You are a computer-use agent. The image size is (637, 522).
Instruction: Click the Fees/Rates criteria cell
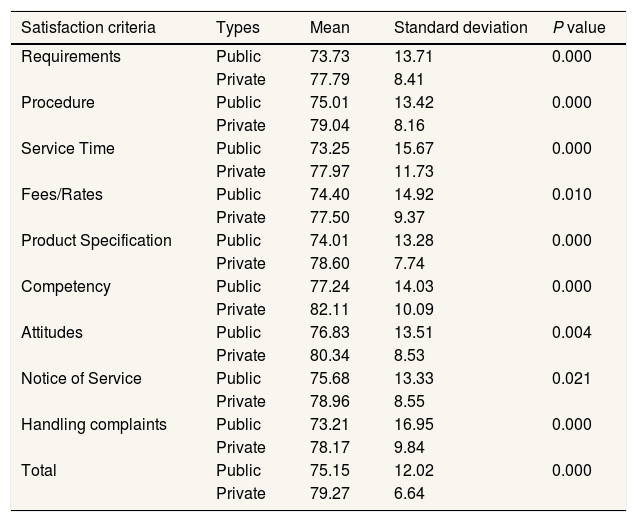coord(61,195)
